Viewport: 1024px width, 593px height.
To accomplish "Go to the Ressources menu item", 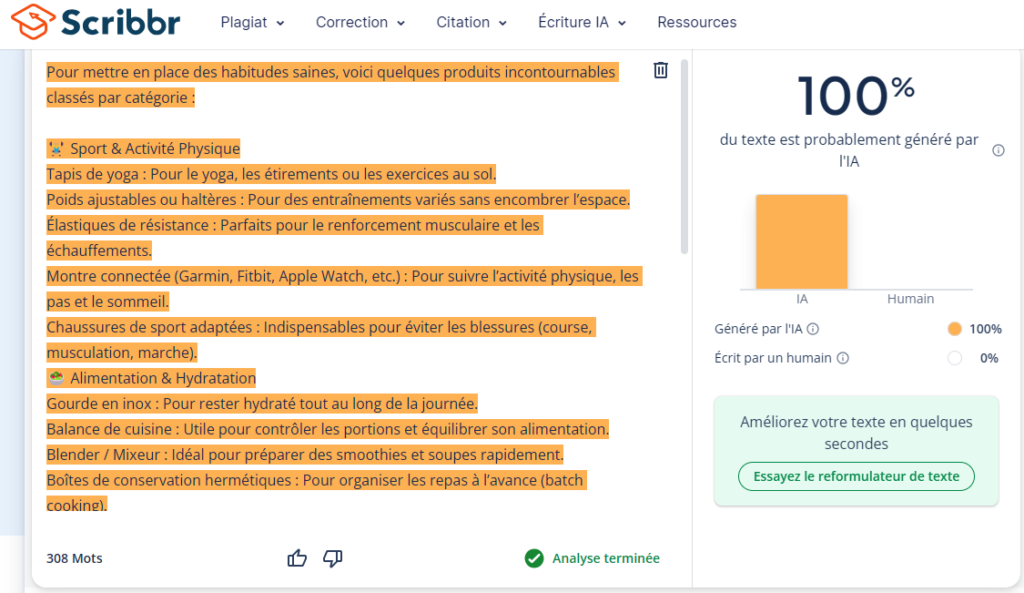I will pyautogui.click(x=697, y=22).
